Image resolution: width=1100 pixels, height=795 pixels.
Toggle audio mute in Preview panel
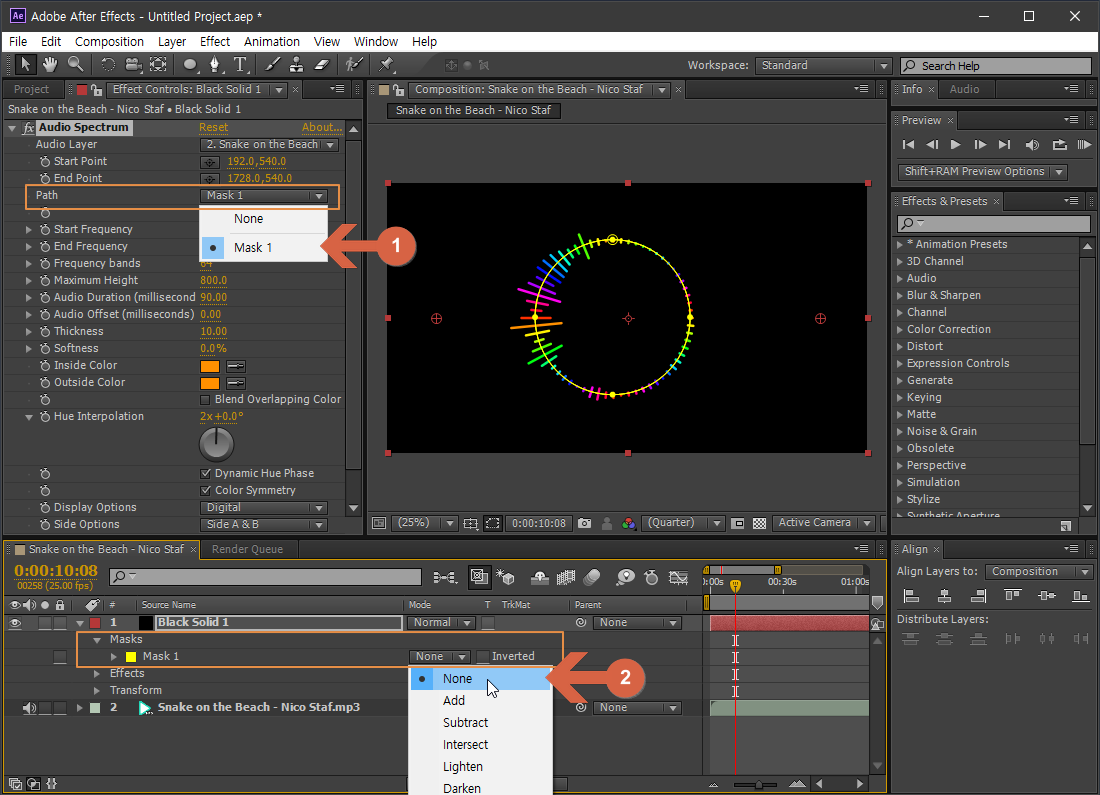coord(1032,145)
